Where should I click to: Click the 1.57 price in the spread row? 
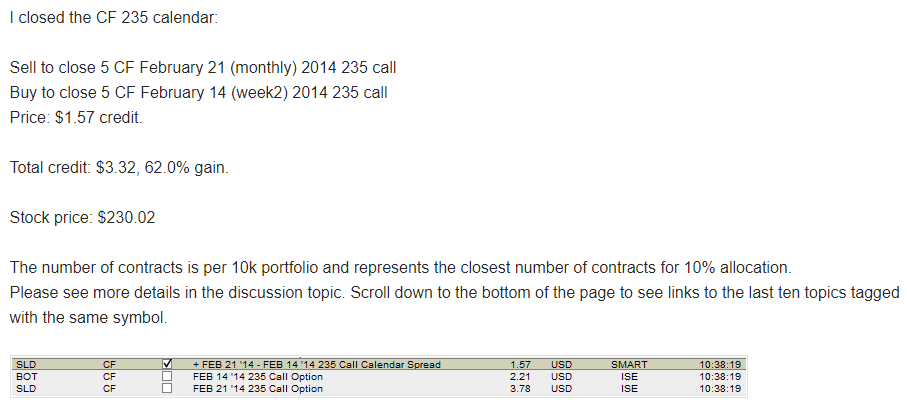point(520,364)
